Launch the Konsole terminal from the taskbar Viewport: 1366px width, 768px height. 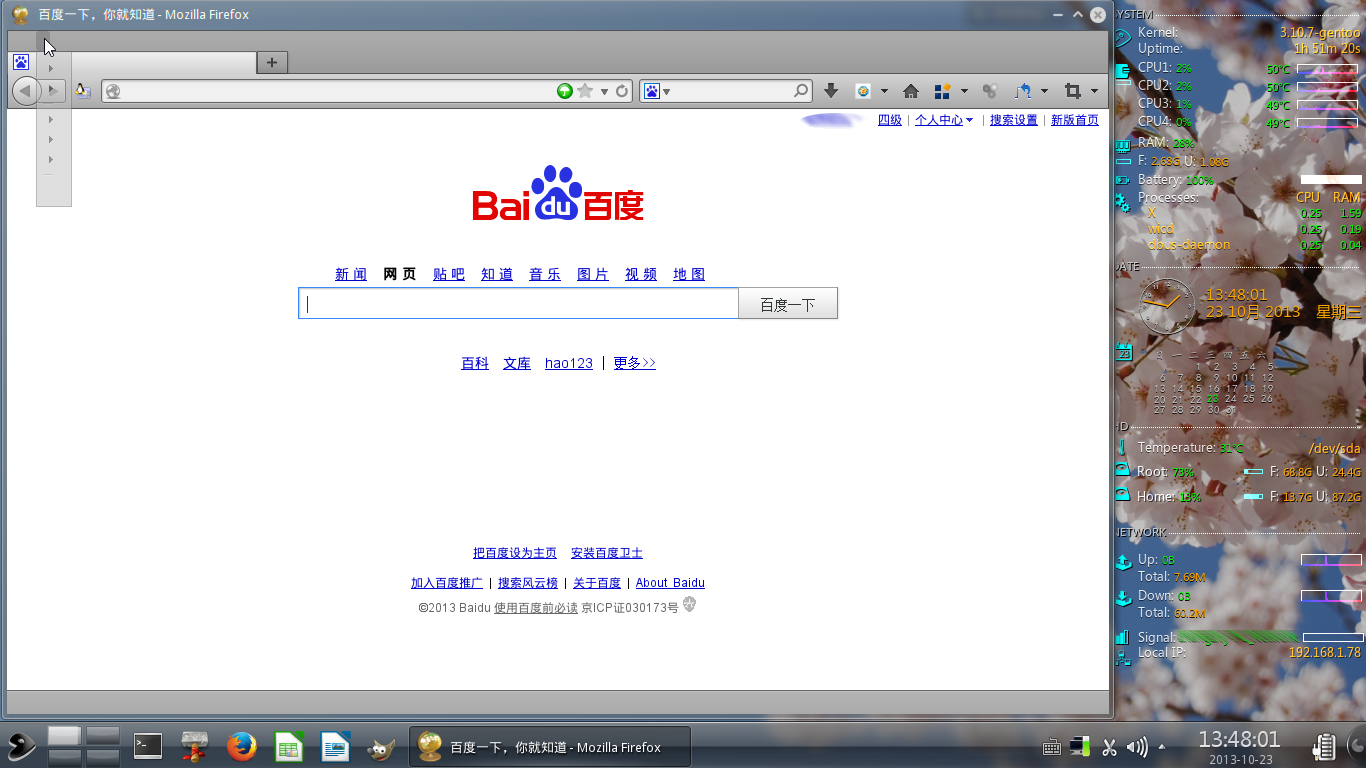pyautogui.click(x=148, y=746)
